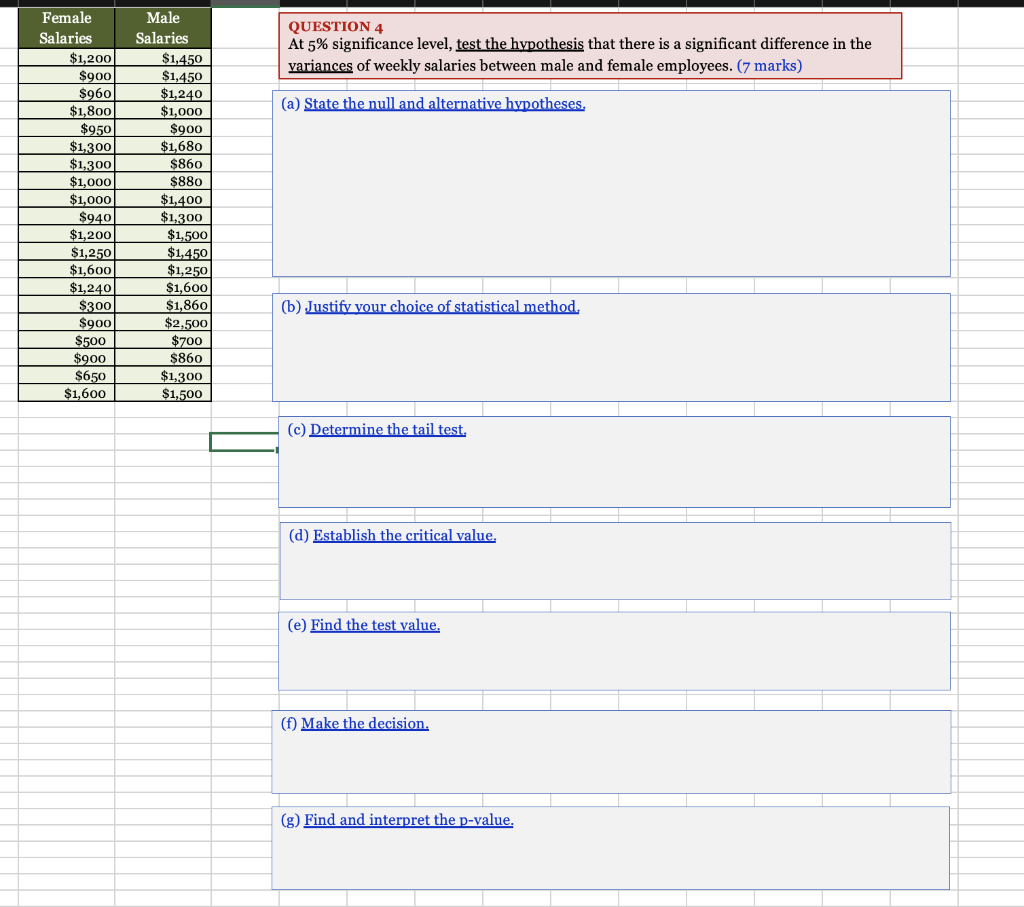Select the Female Salaries header cell
Screen dimensions: 1024x907
click(65, 25)
